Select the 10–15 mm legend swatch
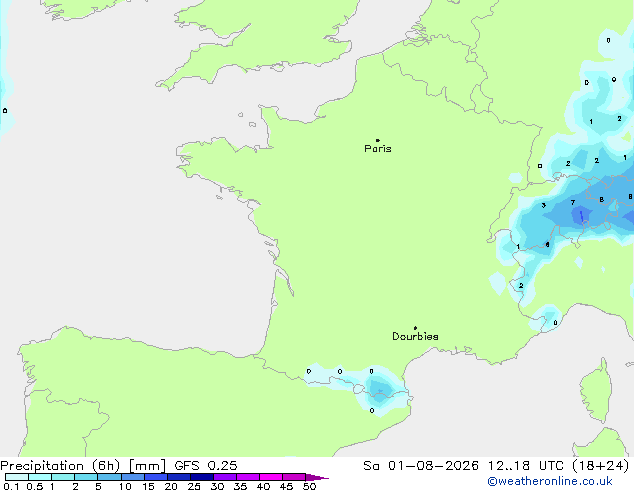The width and height of the screenshot is (634, 490). click(132, 477)
